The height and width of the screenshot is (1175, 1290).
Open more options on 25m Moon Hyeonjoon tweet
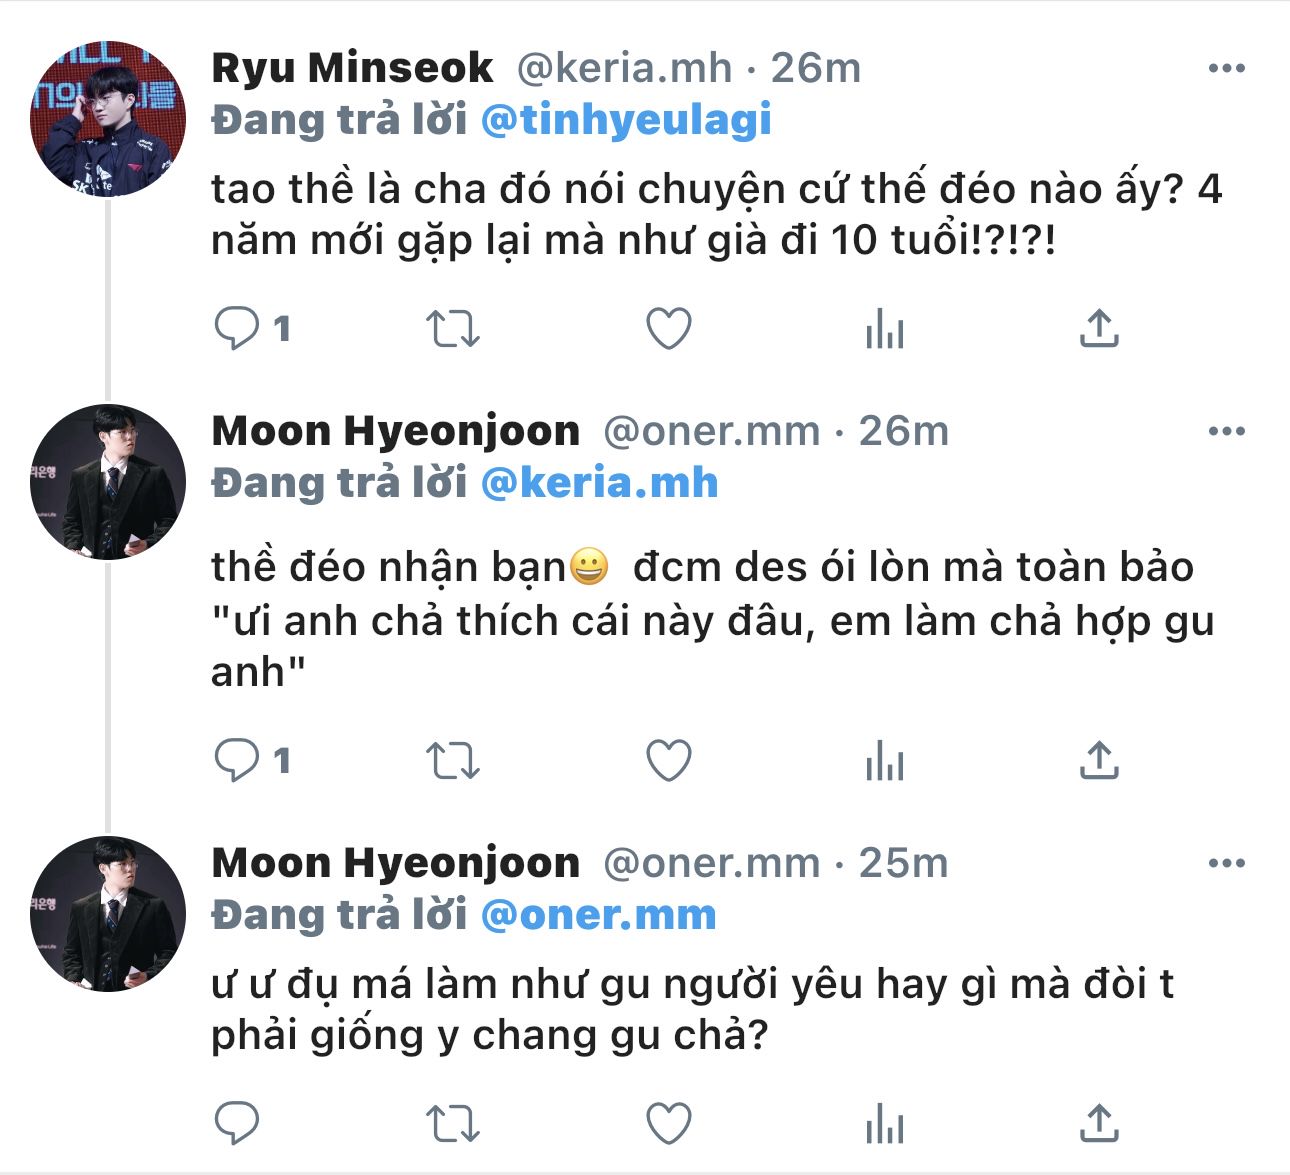pyautogui.click(x=1226, y=864)
